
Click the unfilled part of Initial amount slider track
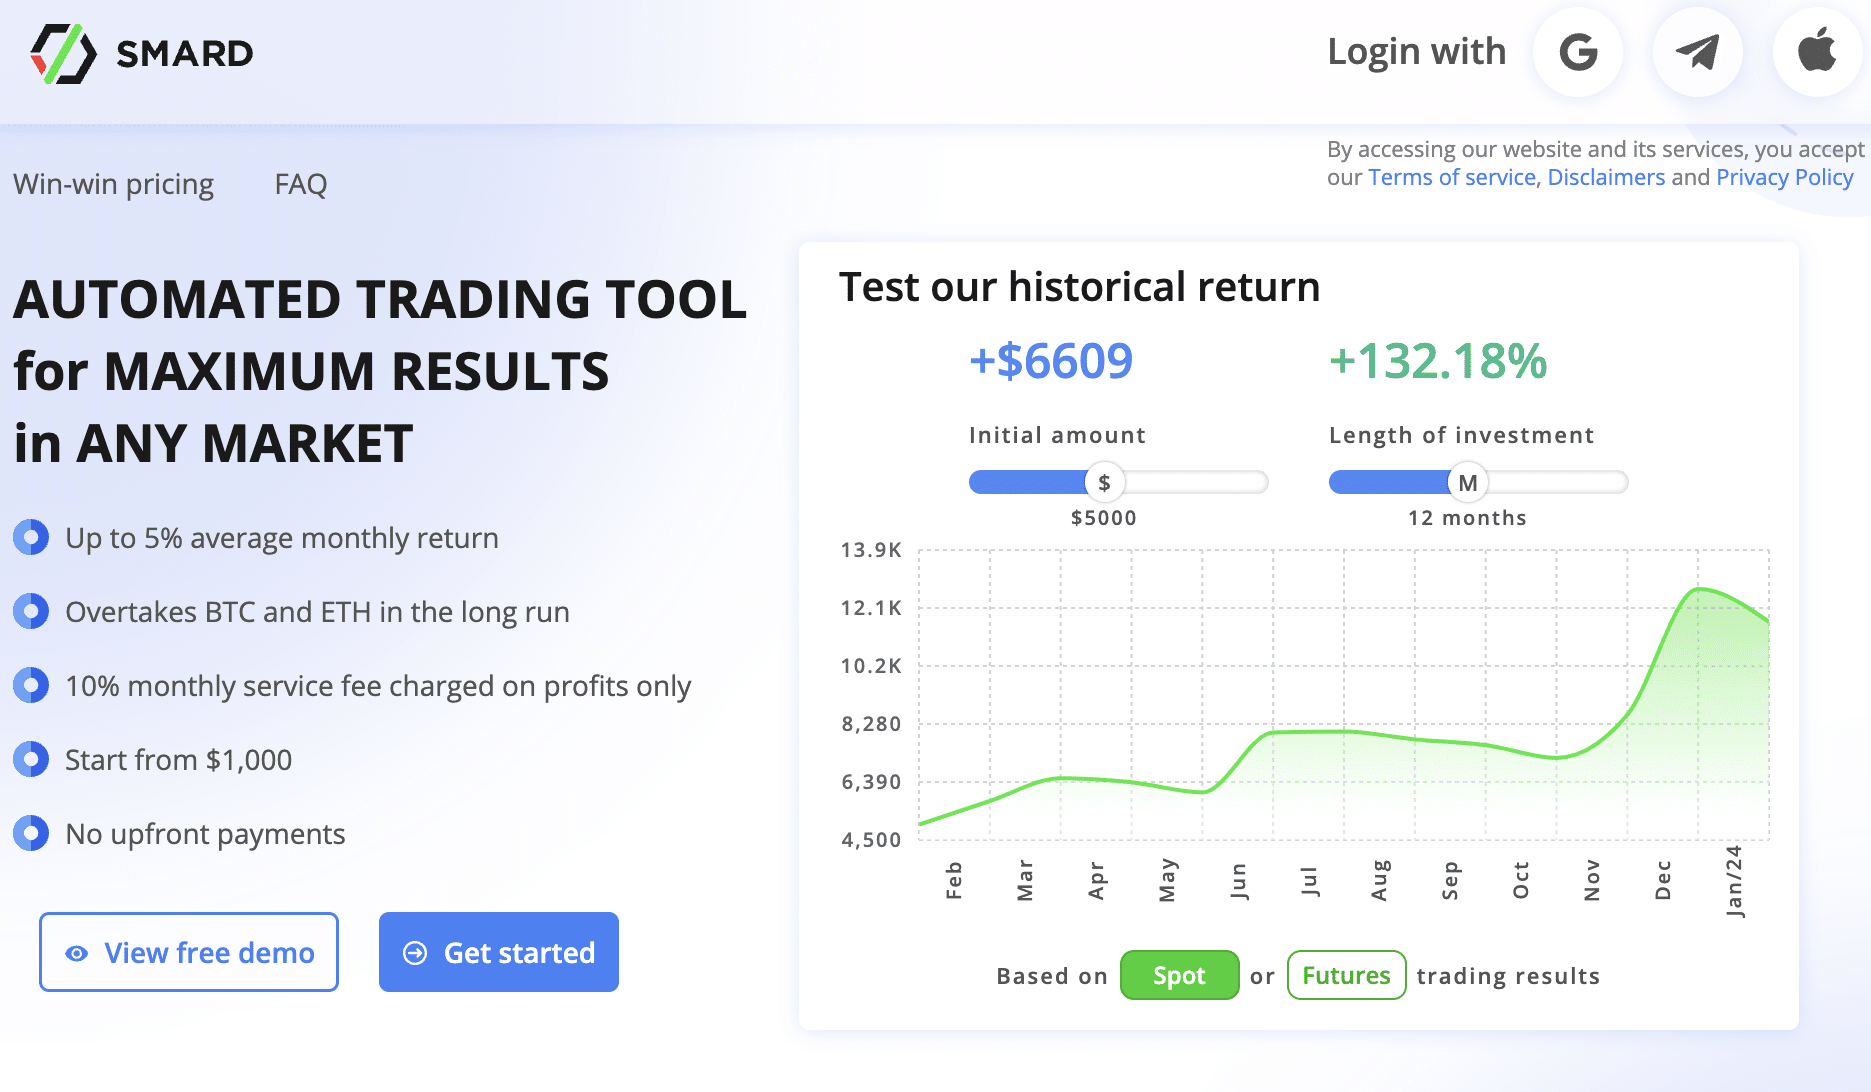1196,482
